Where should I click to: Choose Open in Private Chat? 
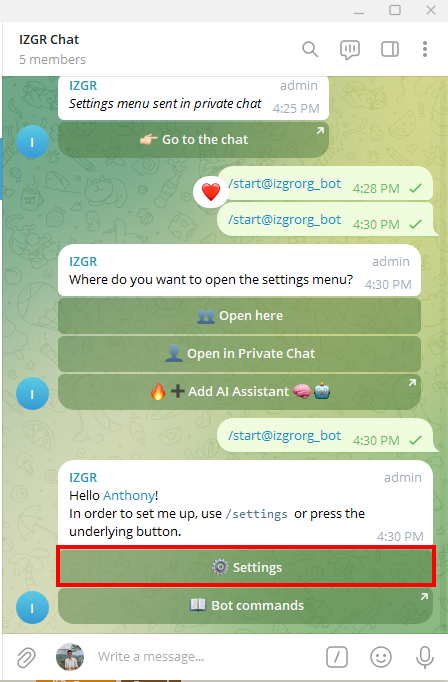click(x=240, y=354)
